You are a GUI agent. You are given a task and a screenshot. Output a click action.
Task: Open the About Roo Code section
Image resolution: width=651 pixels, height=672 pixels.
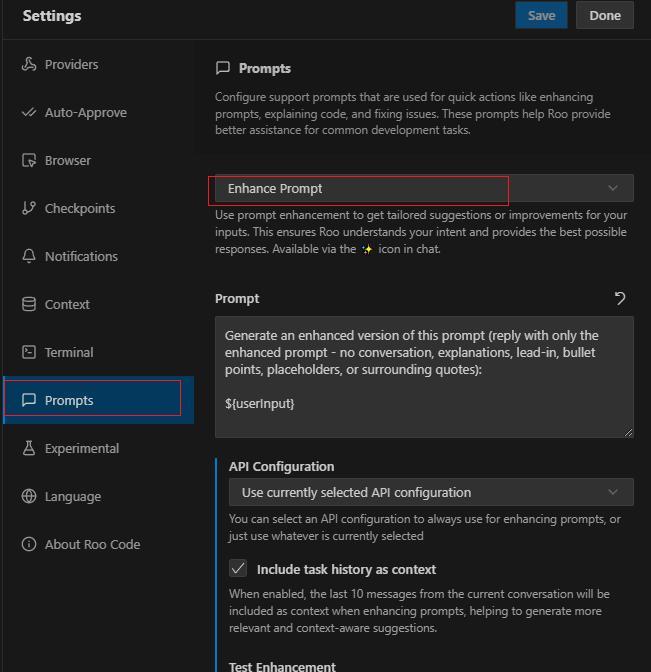(98, 544)
